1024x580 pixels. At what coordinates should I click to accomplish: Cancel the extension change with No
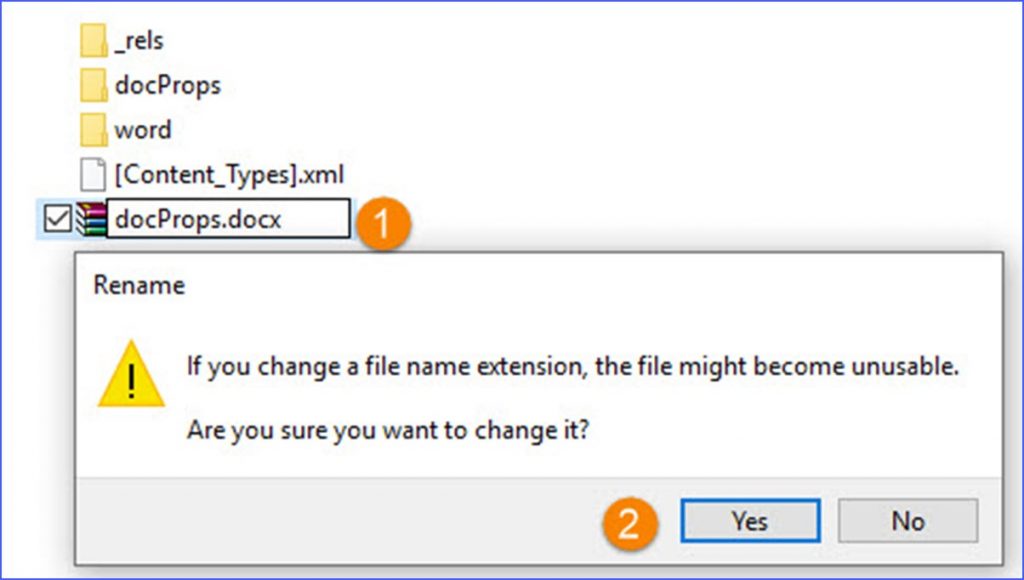pyautogui.click(x=907, y=521)
